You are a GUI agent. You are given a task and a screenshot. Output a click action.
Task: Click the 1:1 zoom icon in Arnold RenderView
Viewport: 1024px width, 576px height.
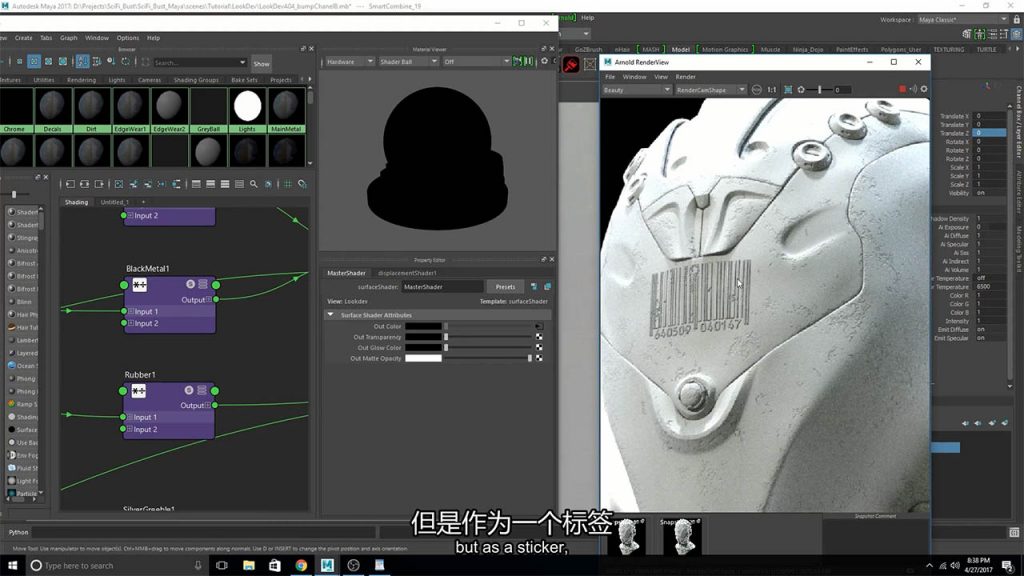tap(771, 89)
